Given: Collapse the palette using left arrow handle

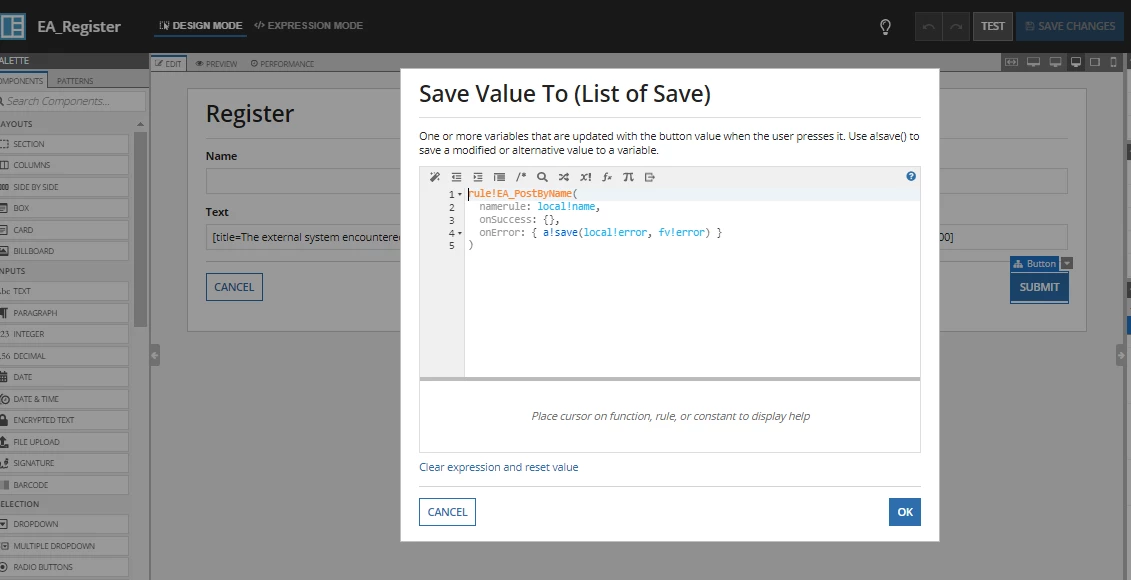Looking at the screenshot, I should coord(155,355).
